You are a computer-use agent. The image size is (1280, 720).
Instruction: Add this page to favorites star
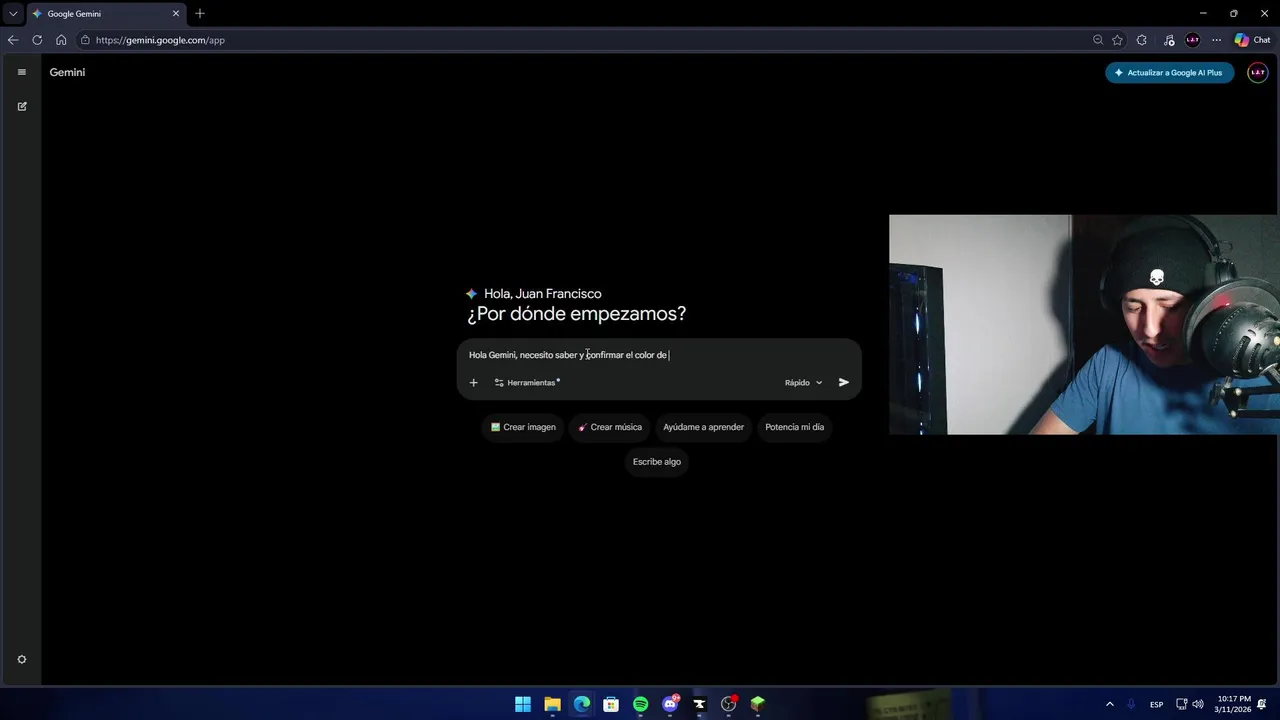1117,40
